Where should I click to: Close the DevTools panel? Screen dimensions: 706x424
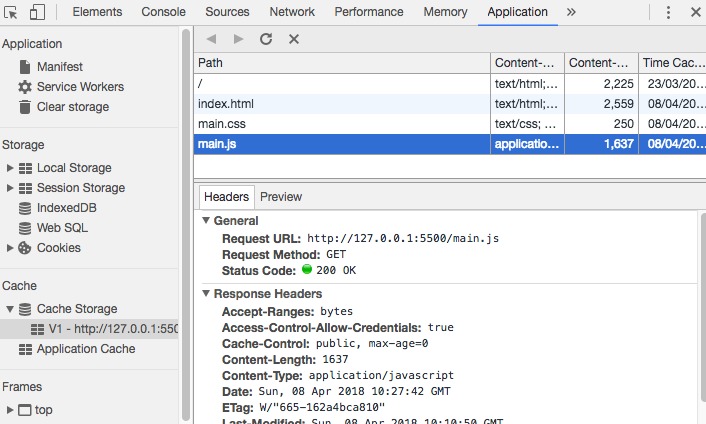(696, 12)
